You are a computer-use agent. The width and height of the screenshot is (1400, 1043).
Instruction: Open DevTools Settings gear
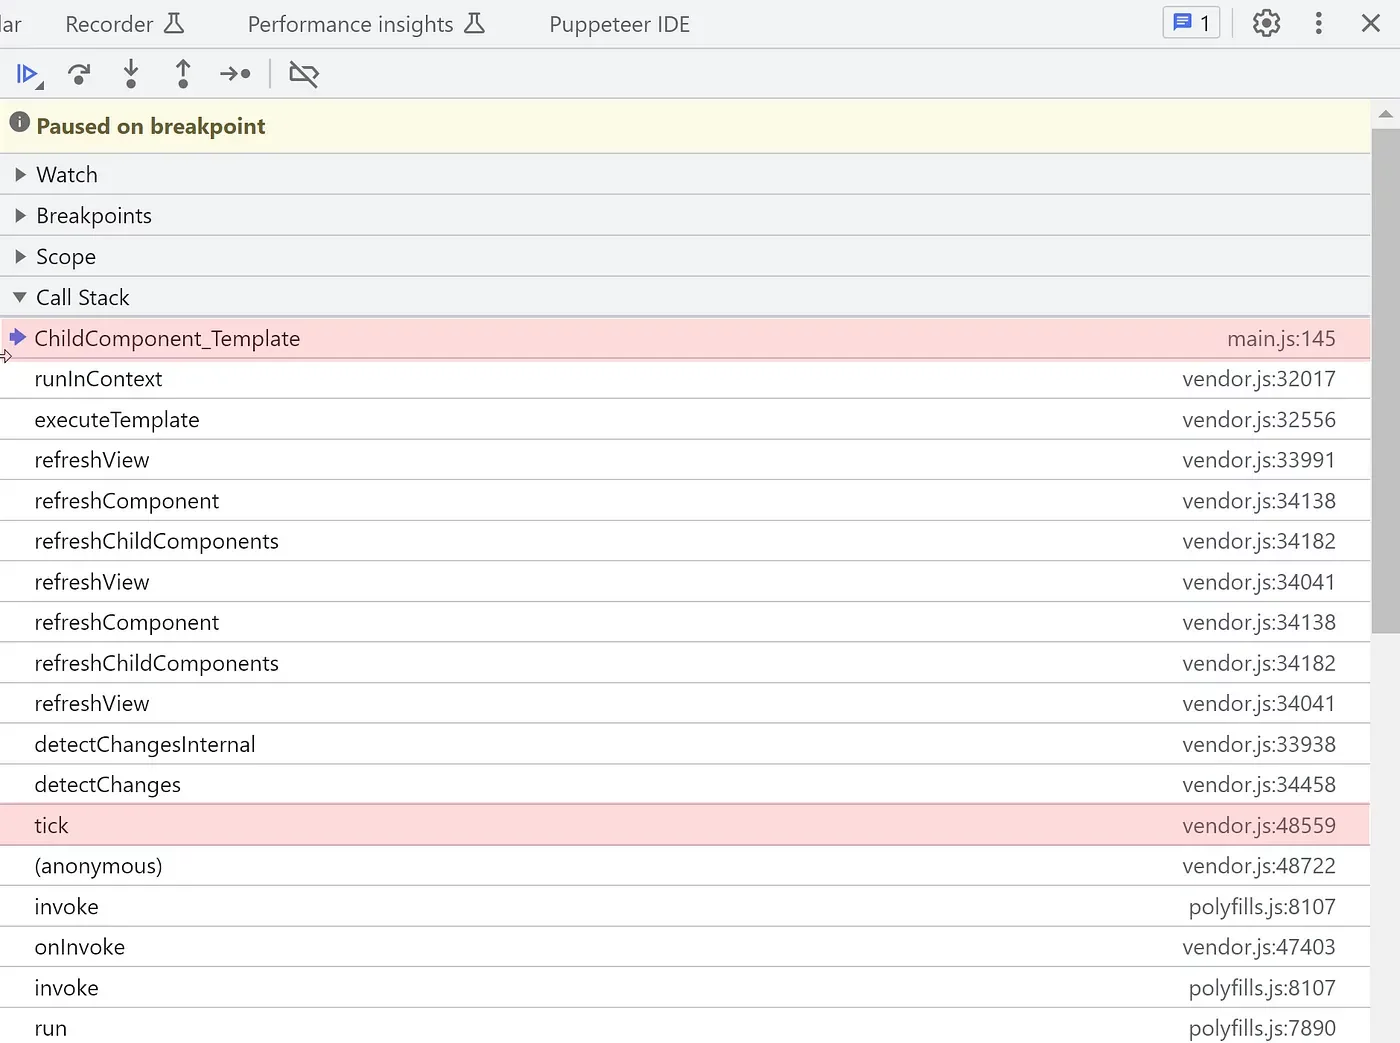(x=1266, y=23)
